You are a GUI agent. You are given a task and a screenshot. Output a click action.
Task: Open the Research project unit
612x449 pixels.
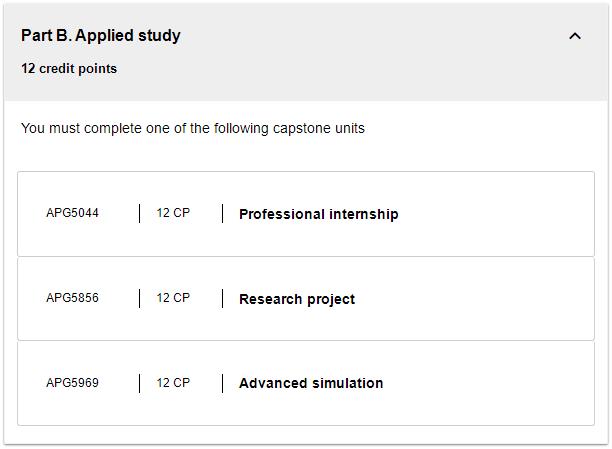click(x=297, y=299)
